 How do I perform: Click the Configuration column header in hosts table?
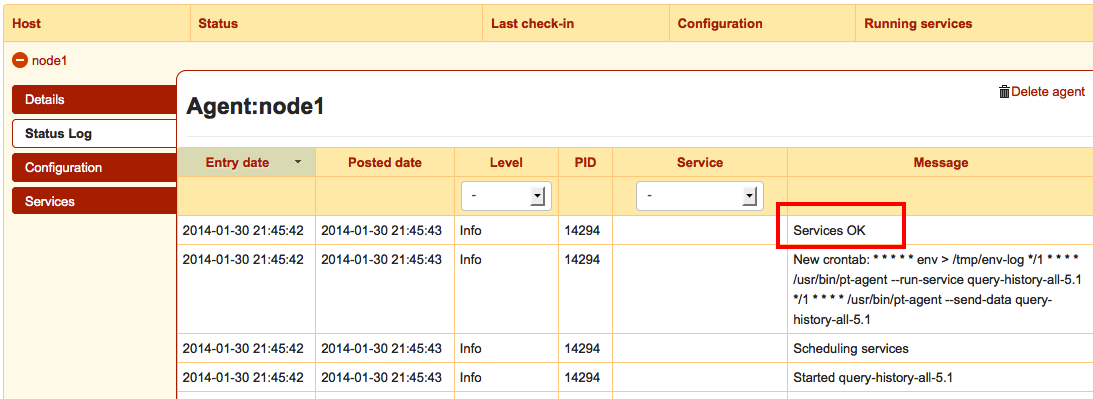(763, 23)
